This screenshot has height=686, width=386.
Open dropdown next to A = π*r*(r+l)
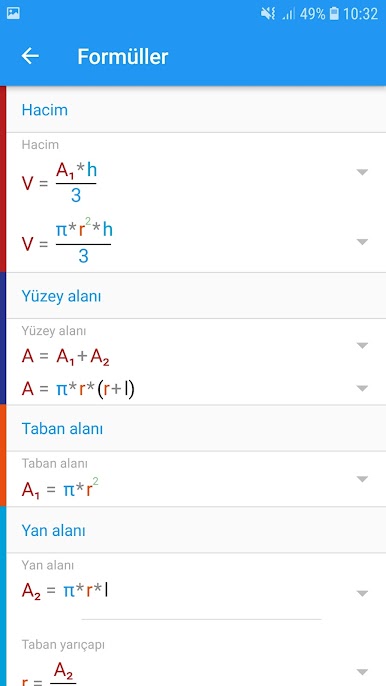click(362, 388)
